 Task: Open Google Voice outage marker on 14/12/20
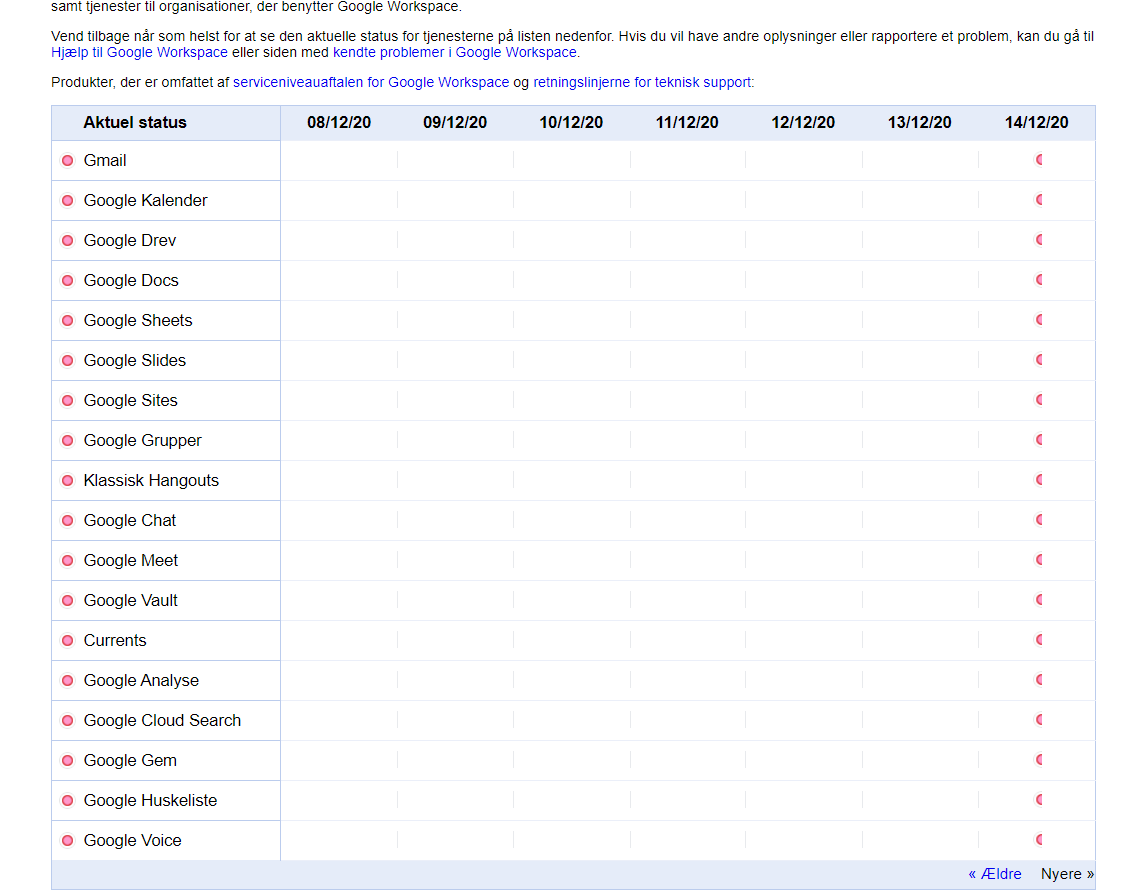click(1039, 840)
